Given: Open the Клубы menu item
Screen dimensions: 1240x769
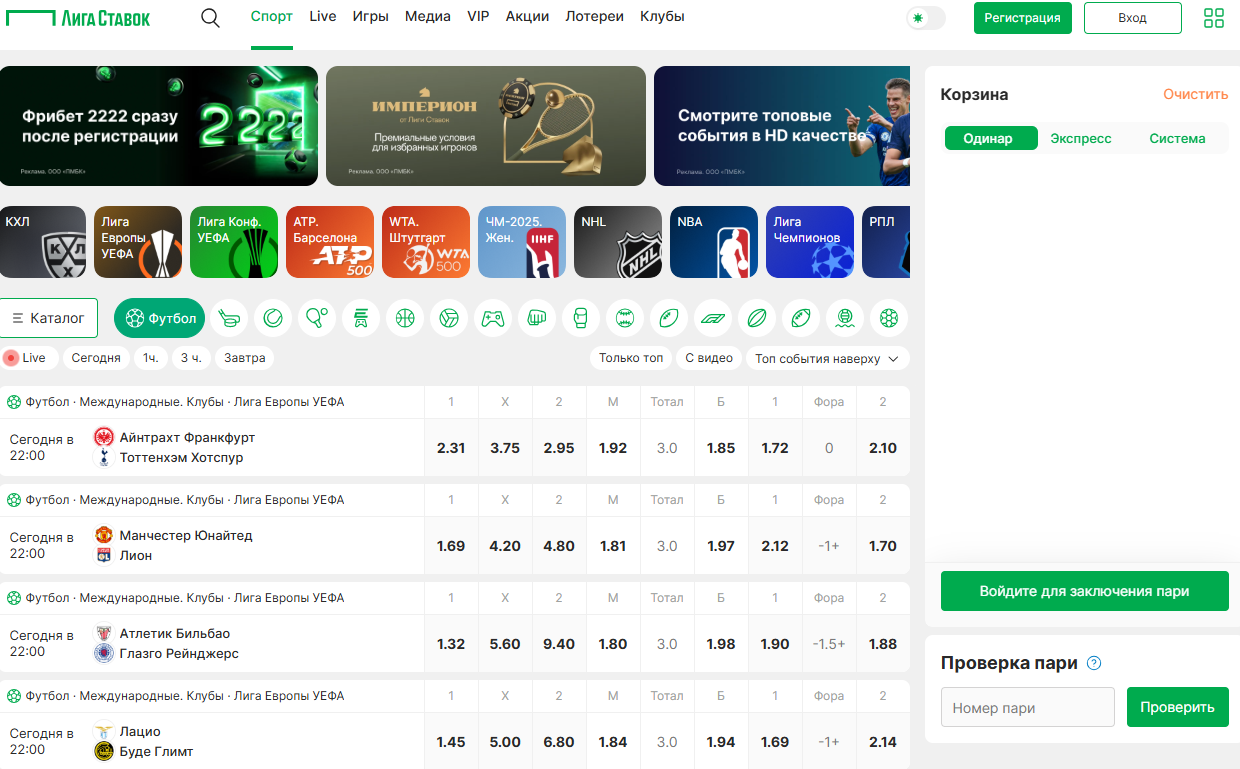Looking at the screenshot, I should coord(662,17).
